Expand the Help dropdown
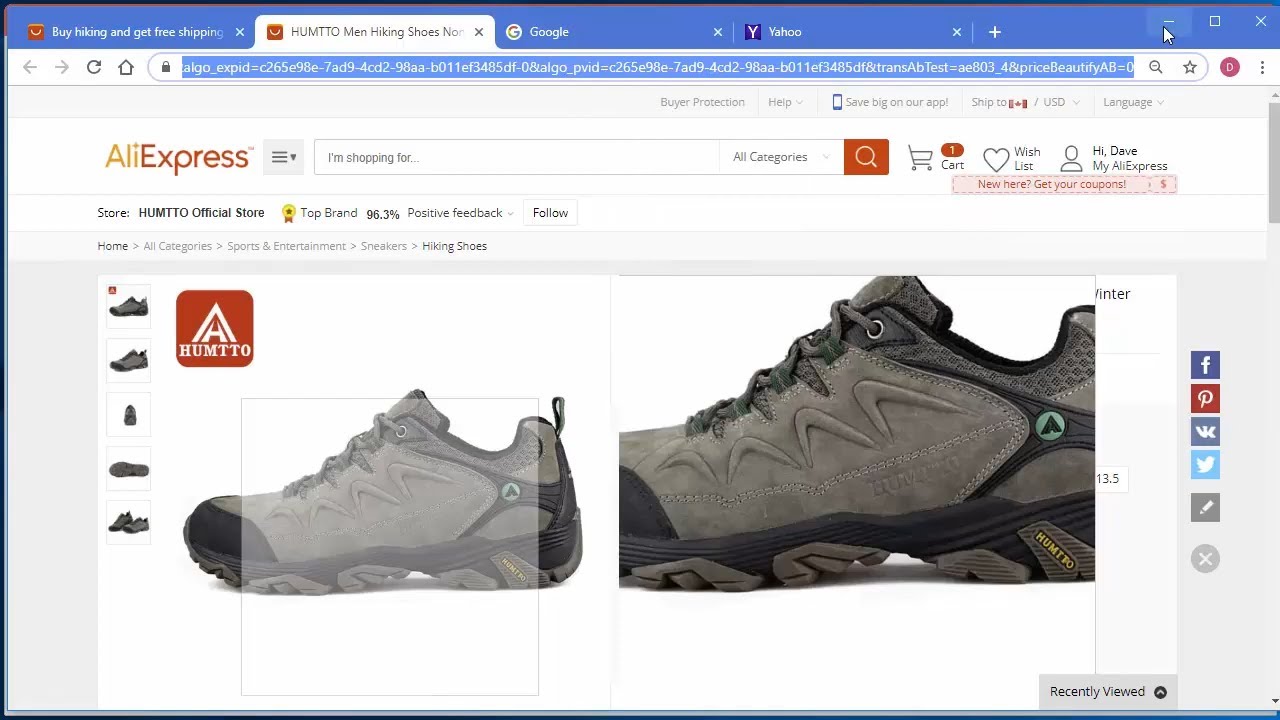This screenshot has height=720, width=1280. coord(786,102)
